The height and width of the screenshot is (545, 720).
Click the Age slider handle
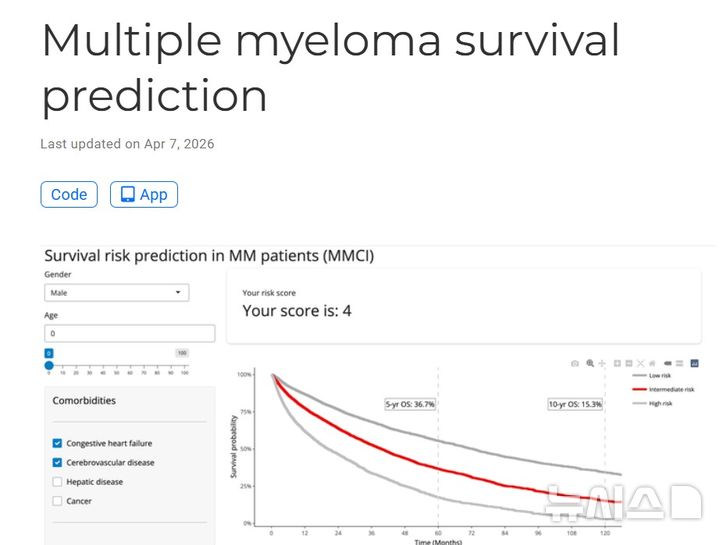coord(49,365)
